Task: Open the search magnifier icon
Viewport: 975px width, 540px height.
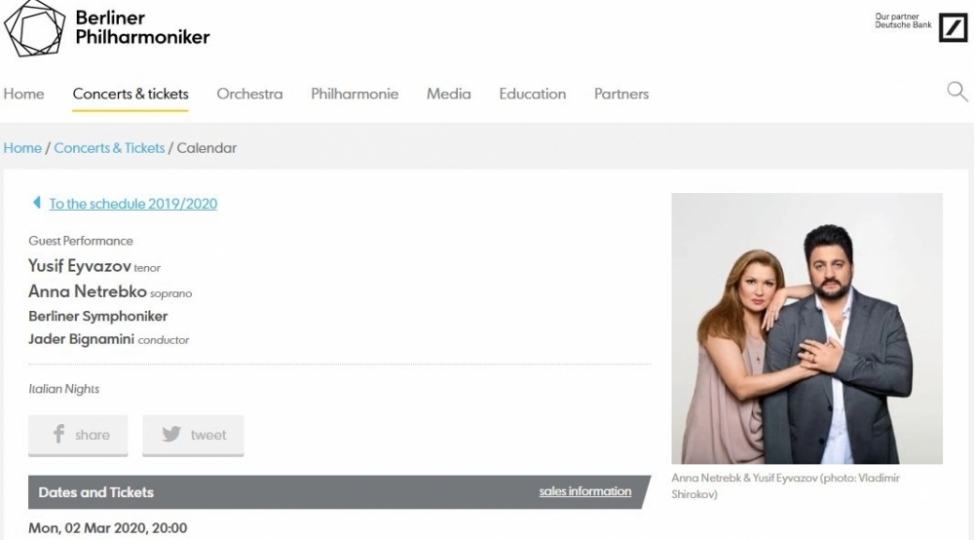Action: (x=957, y=91)
